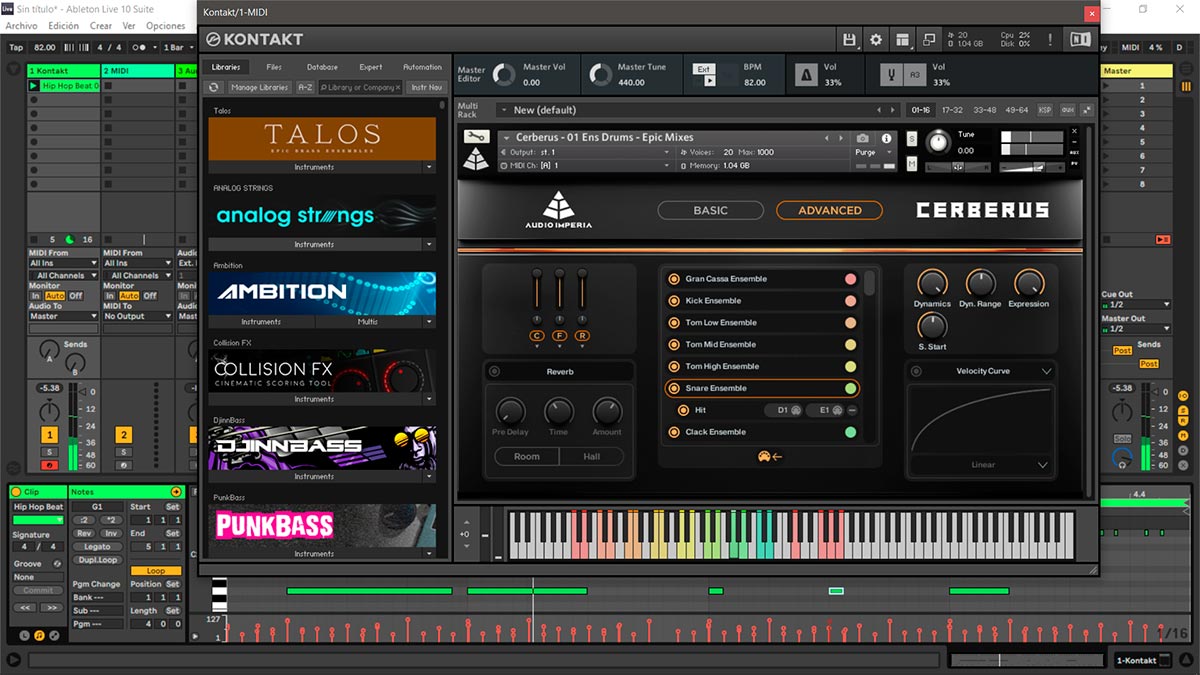Click the Ext sync play button
Image resolution: width=1200 pixels, height=675 pixels.
708,81
